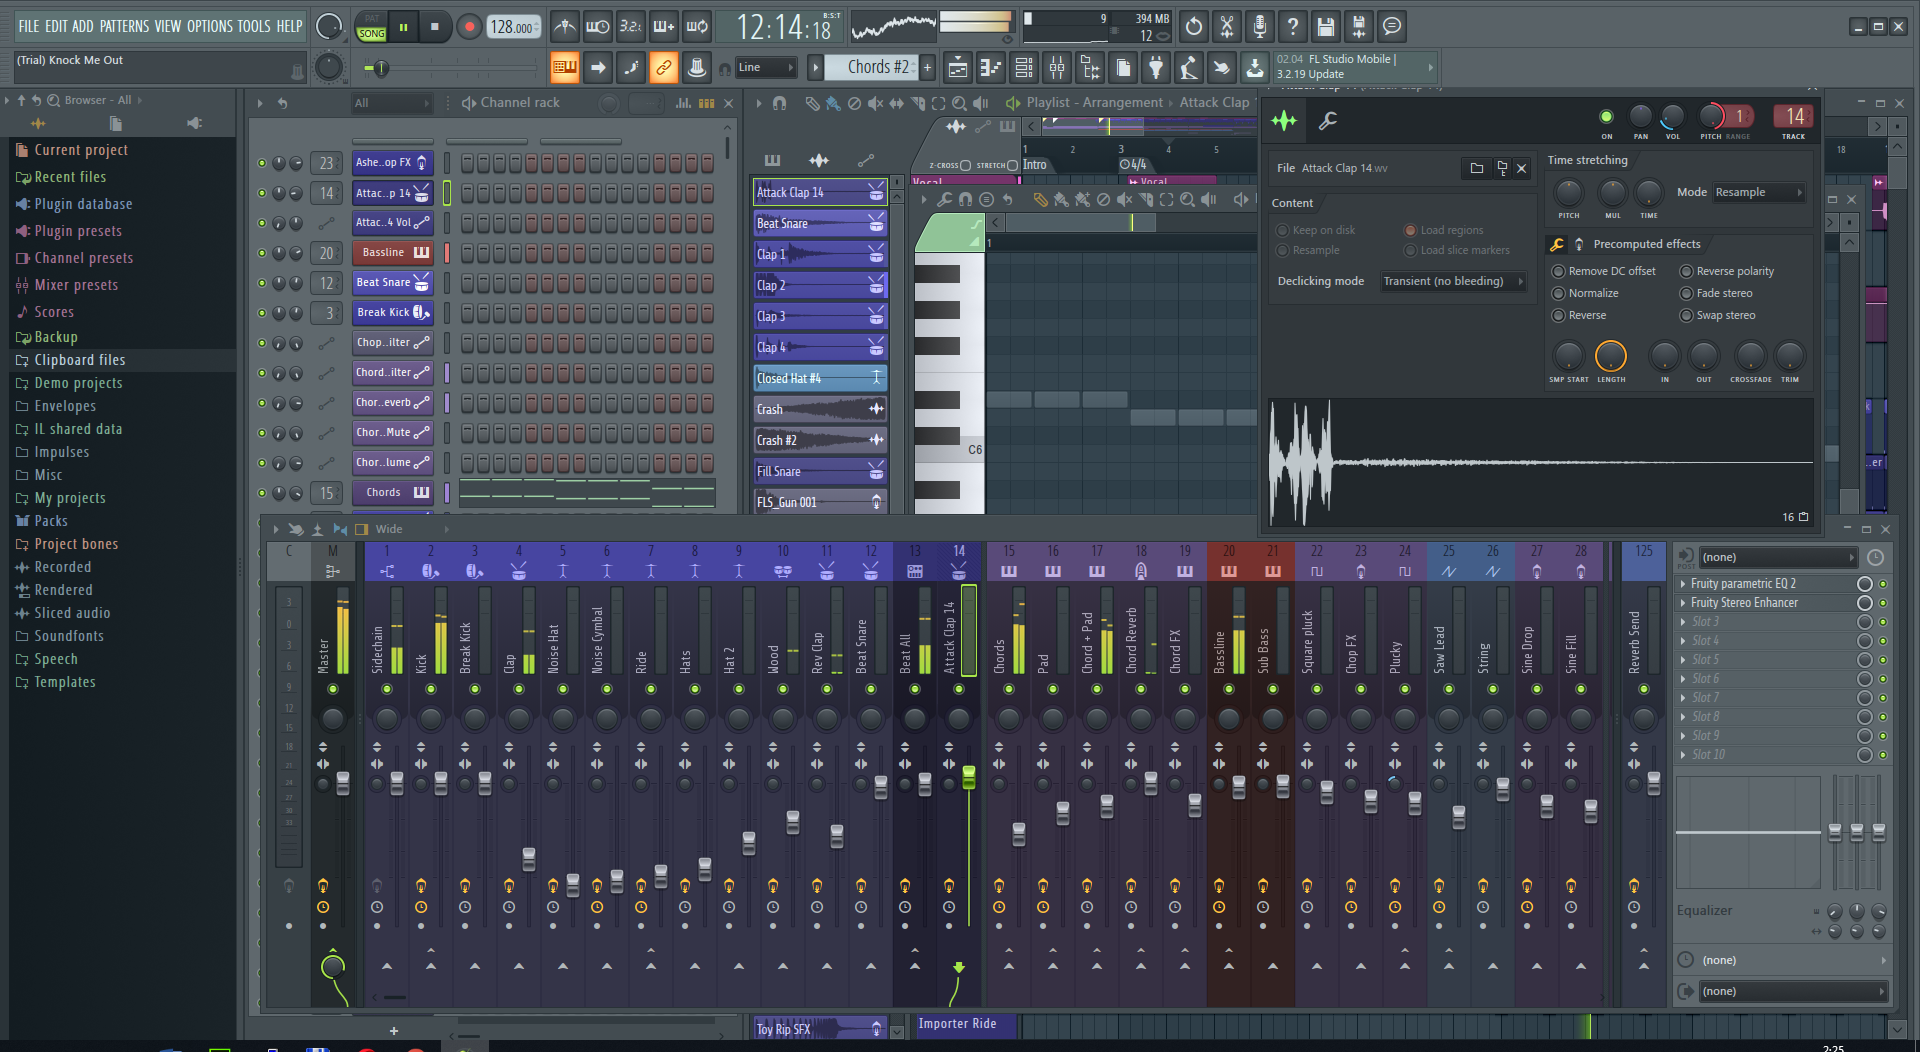Click the save project floppy icon
Screen dimensions: 1920x1052
(x=1325, y=27)
